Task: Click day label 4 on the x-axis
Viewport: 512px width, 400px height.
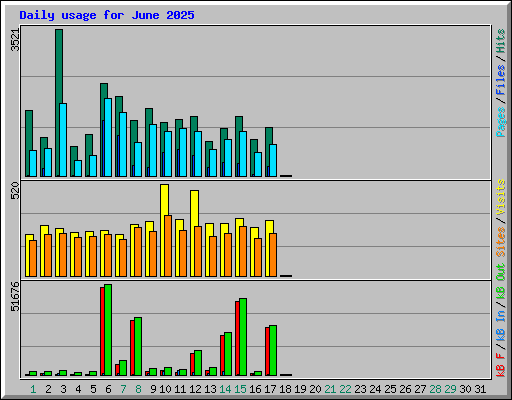Action: [x=78, y=389]
